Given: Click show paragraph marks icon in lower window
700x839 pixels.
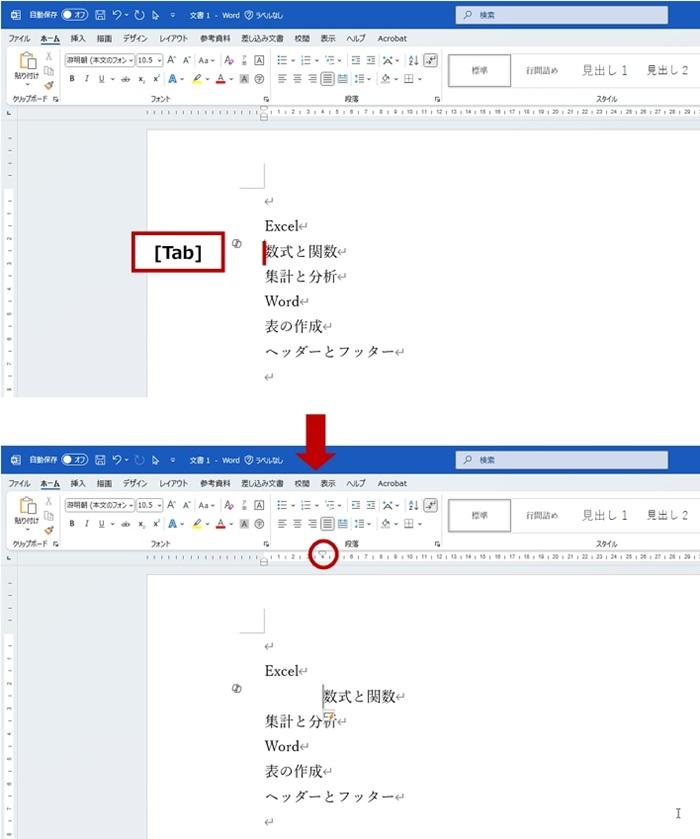Looking at the screenshot, I should (x=430, y=505).
